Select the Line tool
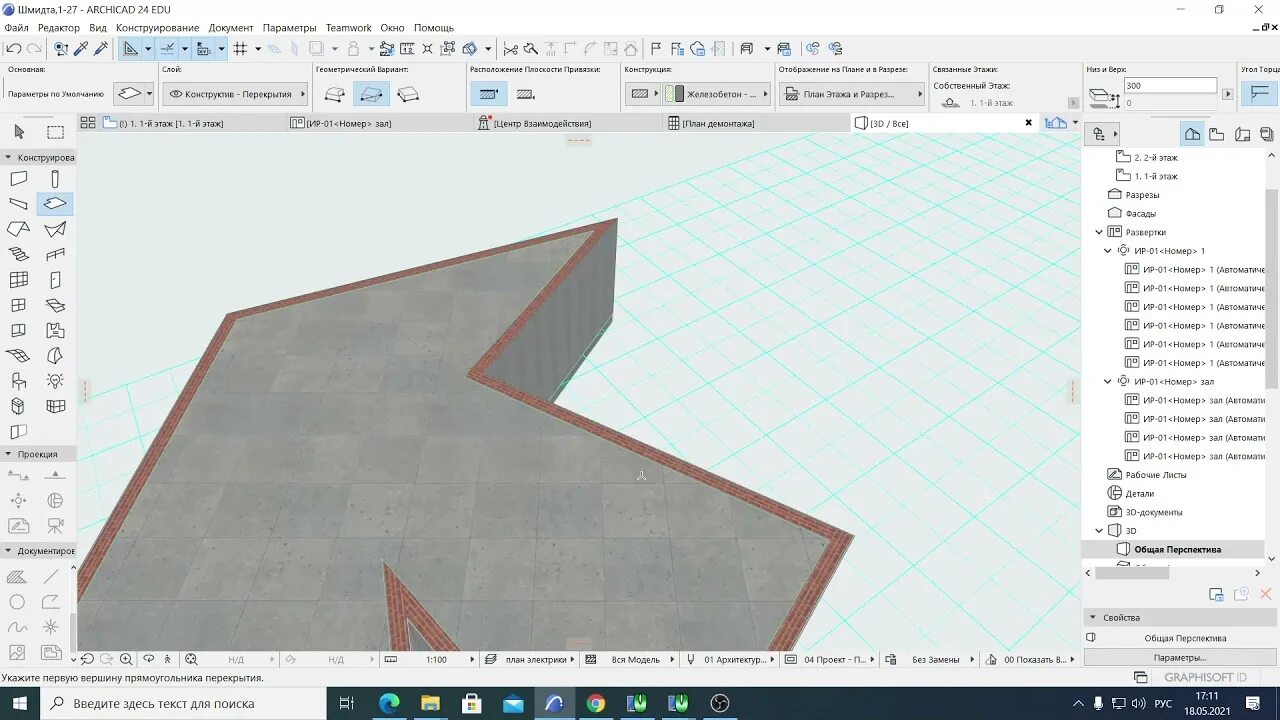1280x720 pixels. pyautogui.click(x=51, y=577)
